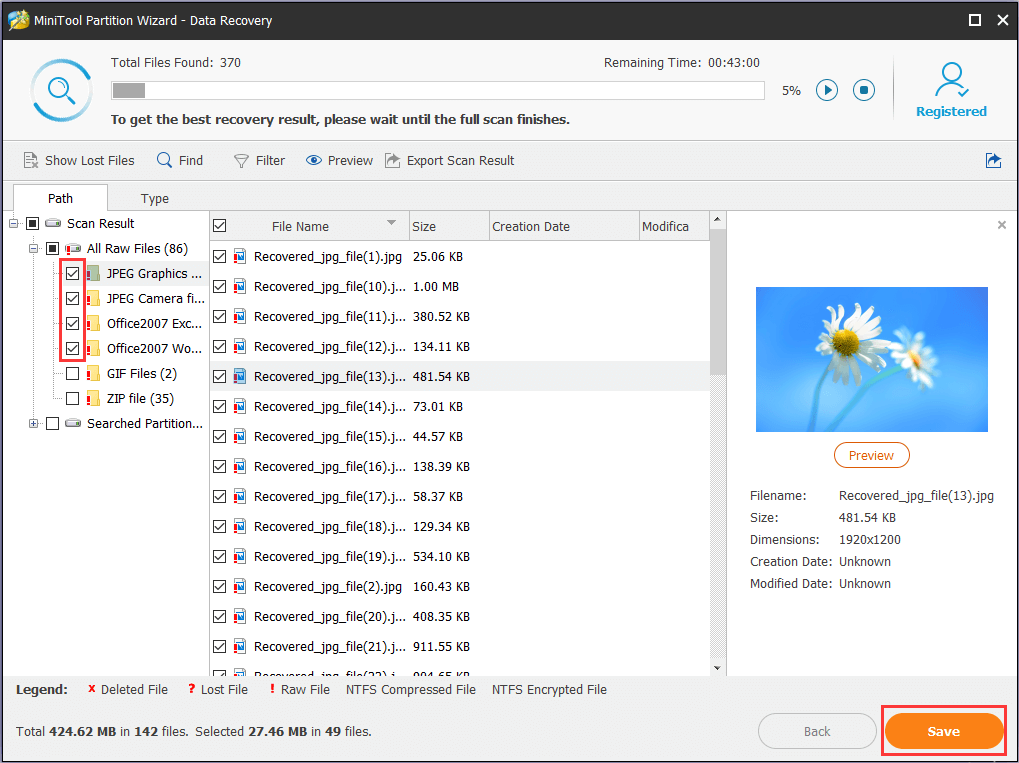Uncheck the JPEG Graphics files folder
Image resolution: width=1019 pixels, height=763 pixels.
72,273
